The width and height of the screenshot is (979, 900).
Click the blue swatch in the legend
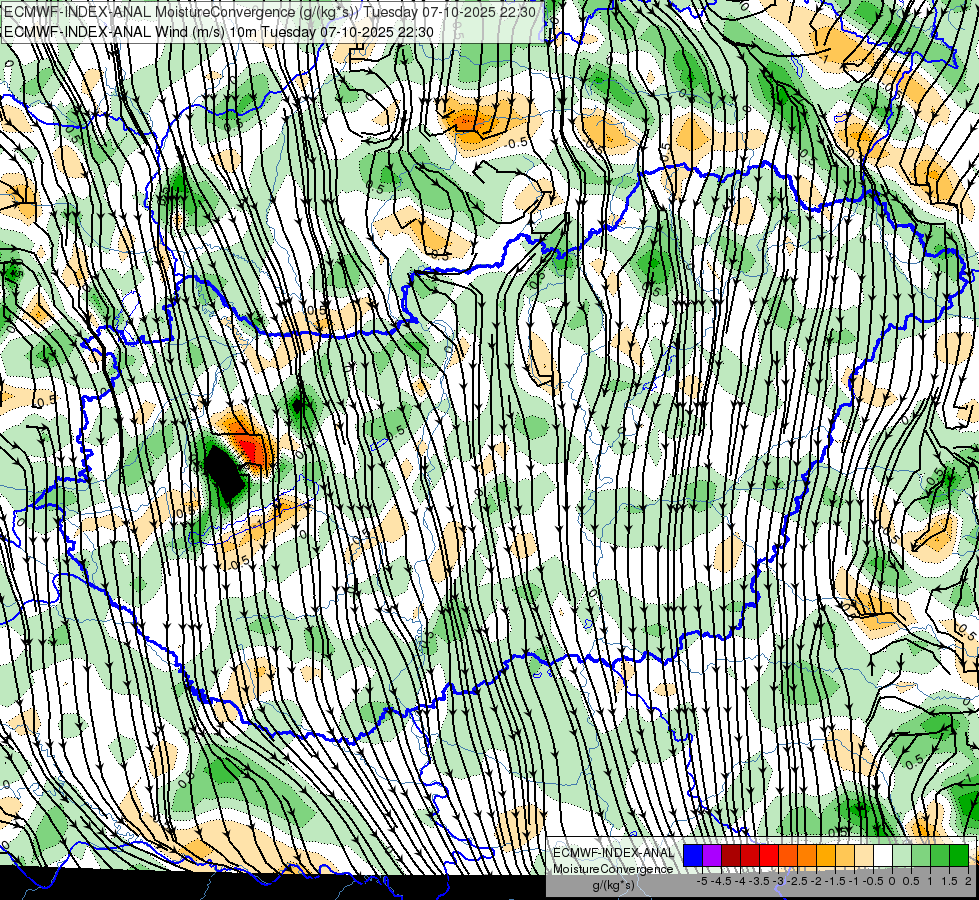tap(693, 855)
